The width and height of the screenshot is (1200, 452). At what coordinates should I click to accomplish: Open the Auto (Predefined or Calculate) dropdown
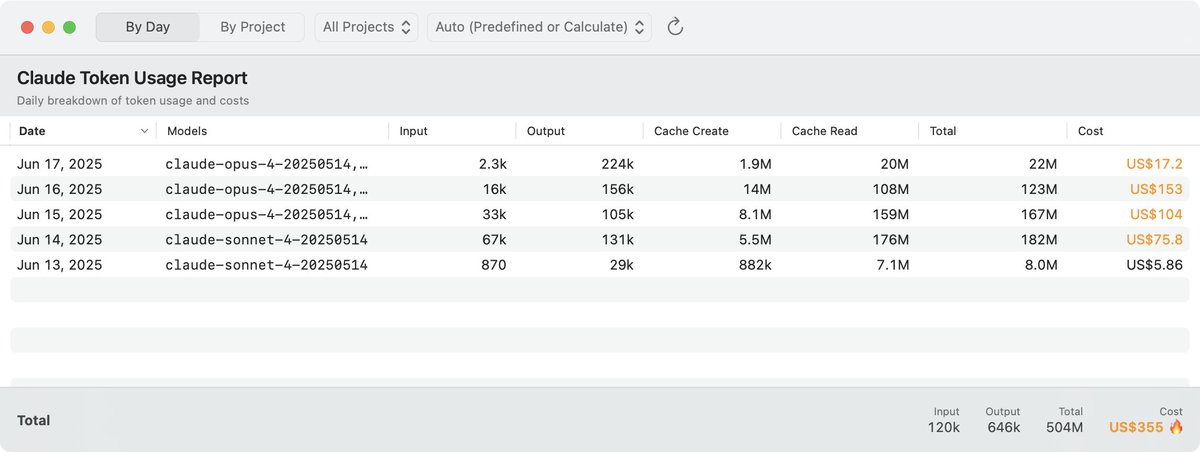pos(539,27)
